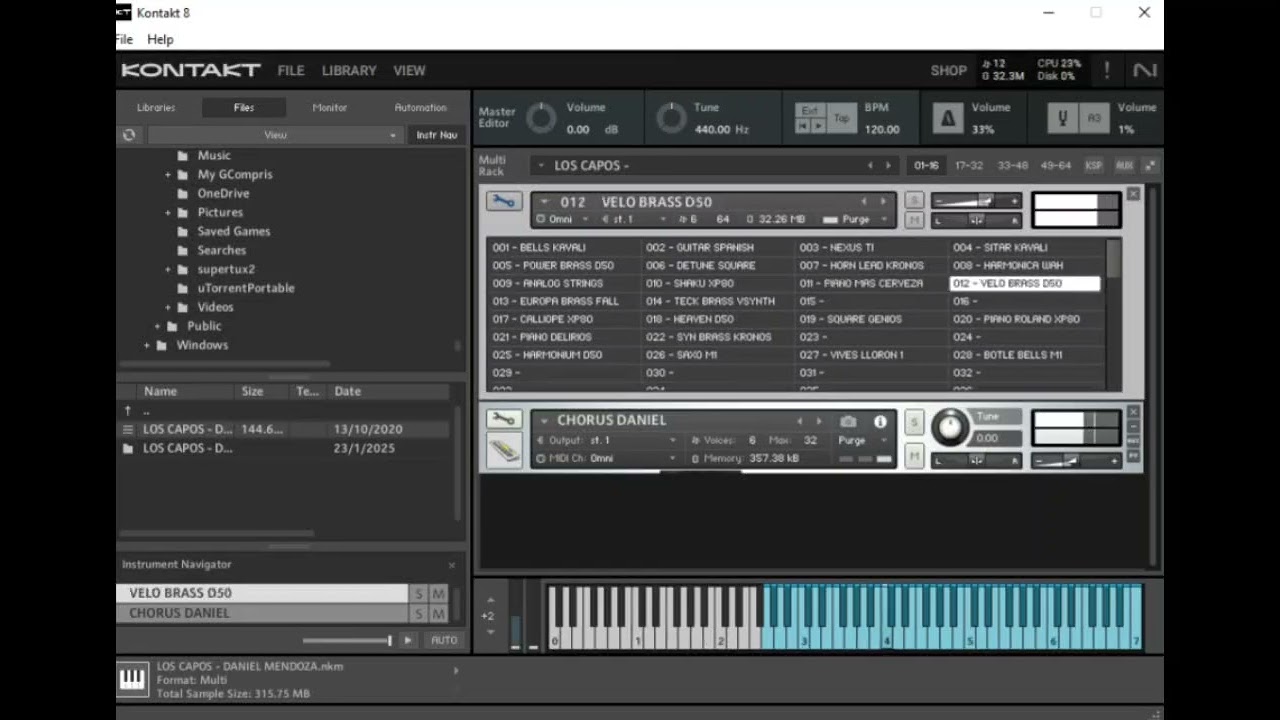Screen dimensions: 1280x720
Task: Minimize CHORUS DANIEL instrument header
Action: 1133,426
